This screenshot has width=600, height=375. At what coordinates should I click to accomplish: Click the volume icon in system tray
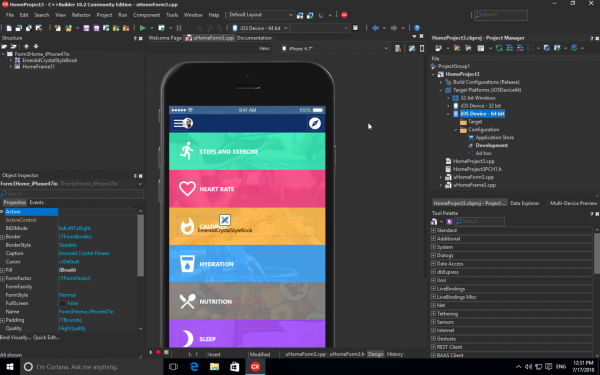tap(528, 367)
